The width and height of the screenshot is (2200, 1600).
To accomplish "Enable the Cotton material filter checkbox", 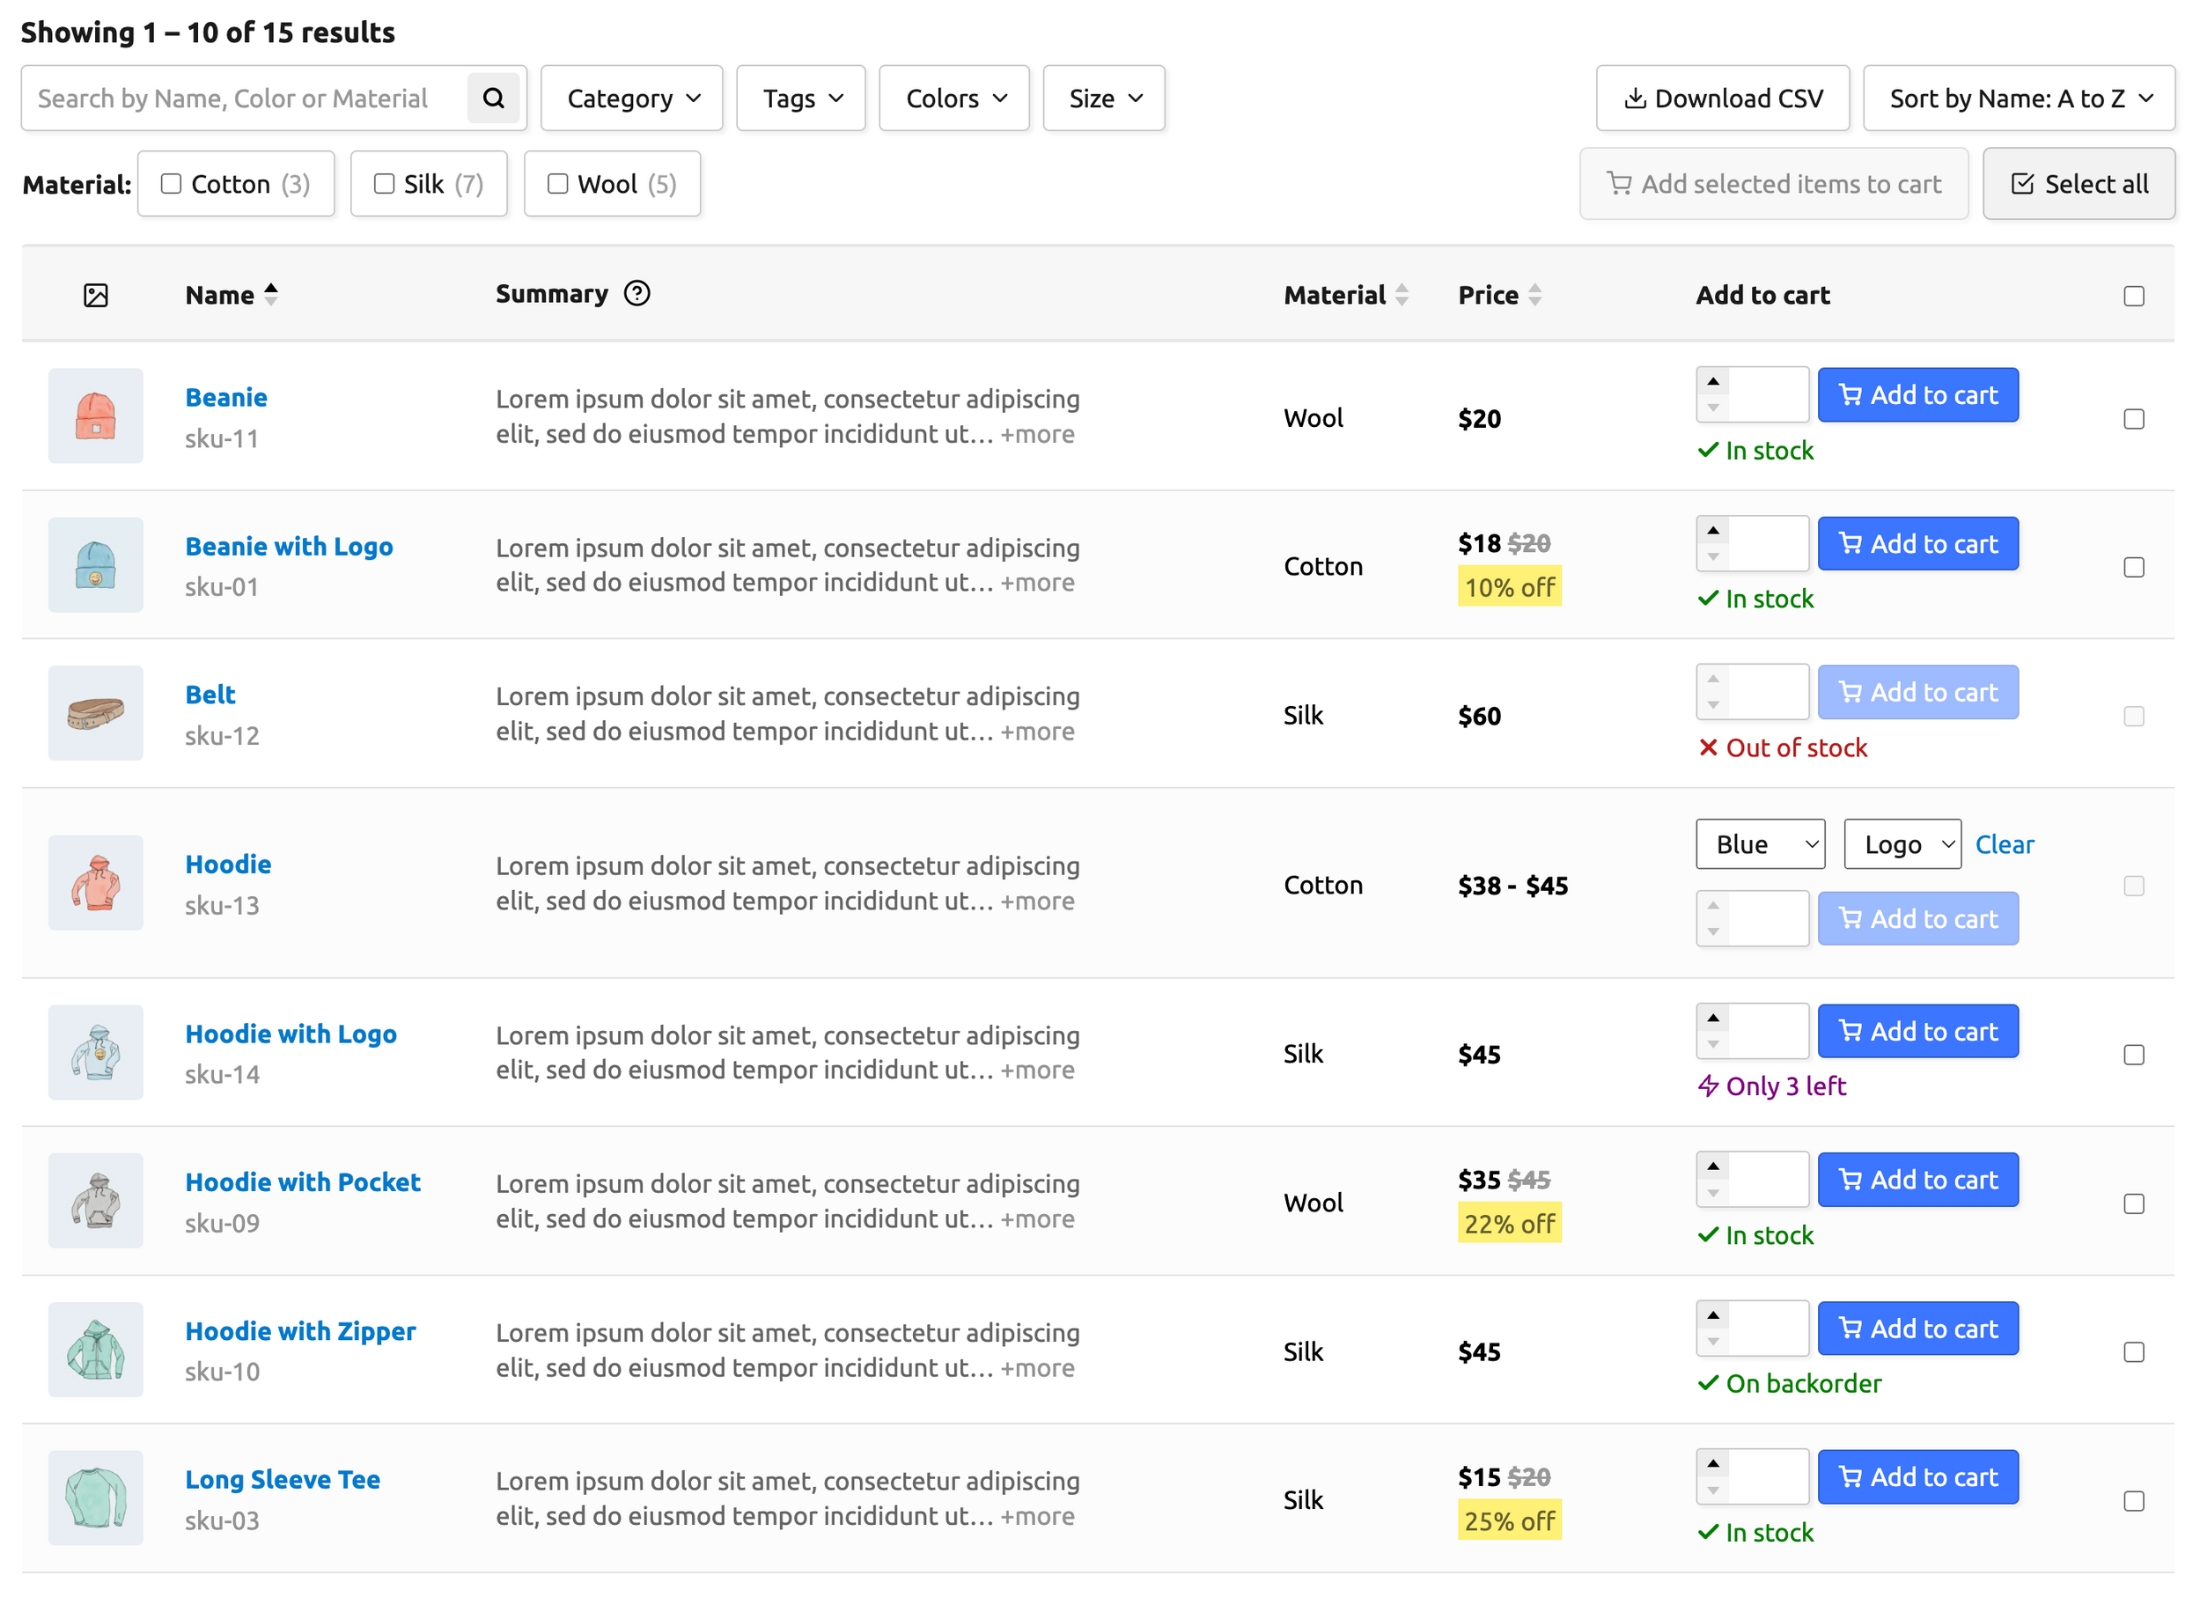I will [171, 184].
